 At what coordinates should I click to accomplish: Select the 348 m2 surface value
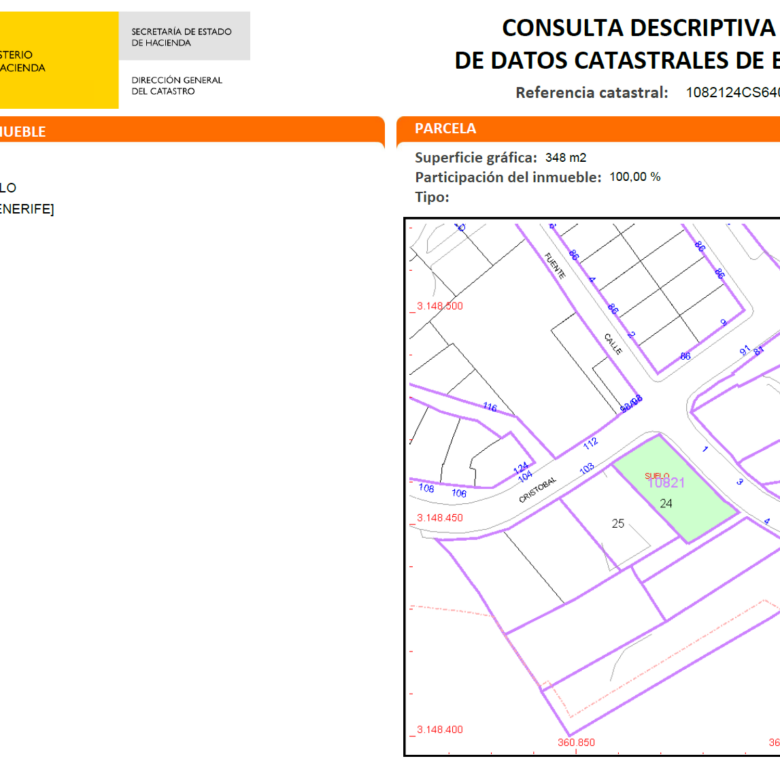coord(566,158)
